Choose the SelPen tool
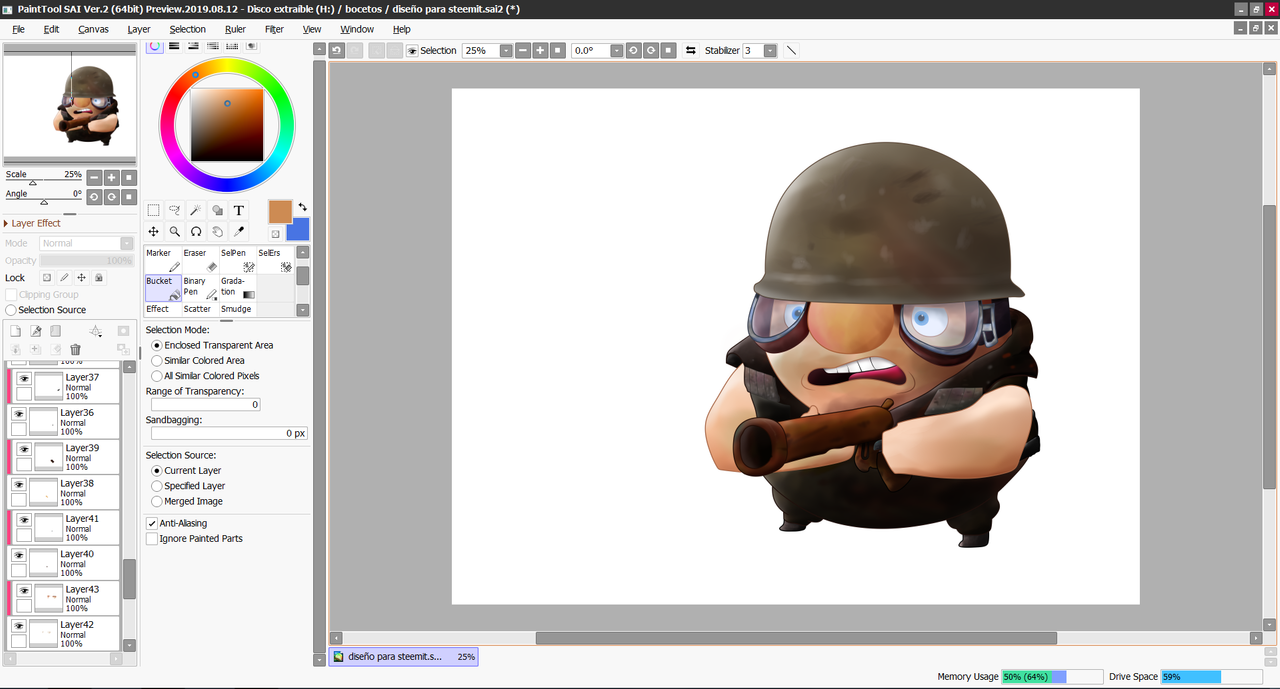1280x689 pixels. 238,260
